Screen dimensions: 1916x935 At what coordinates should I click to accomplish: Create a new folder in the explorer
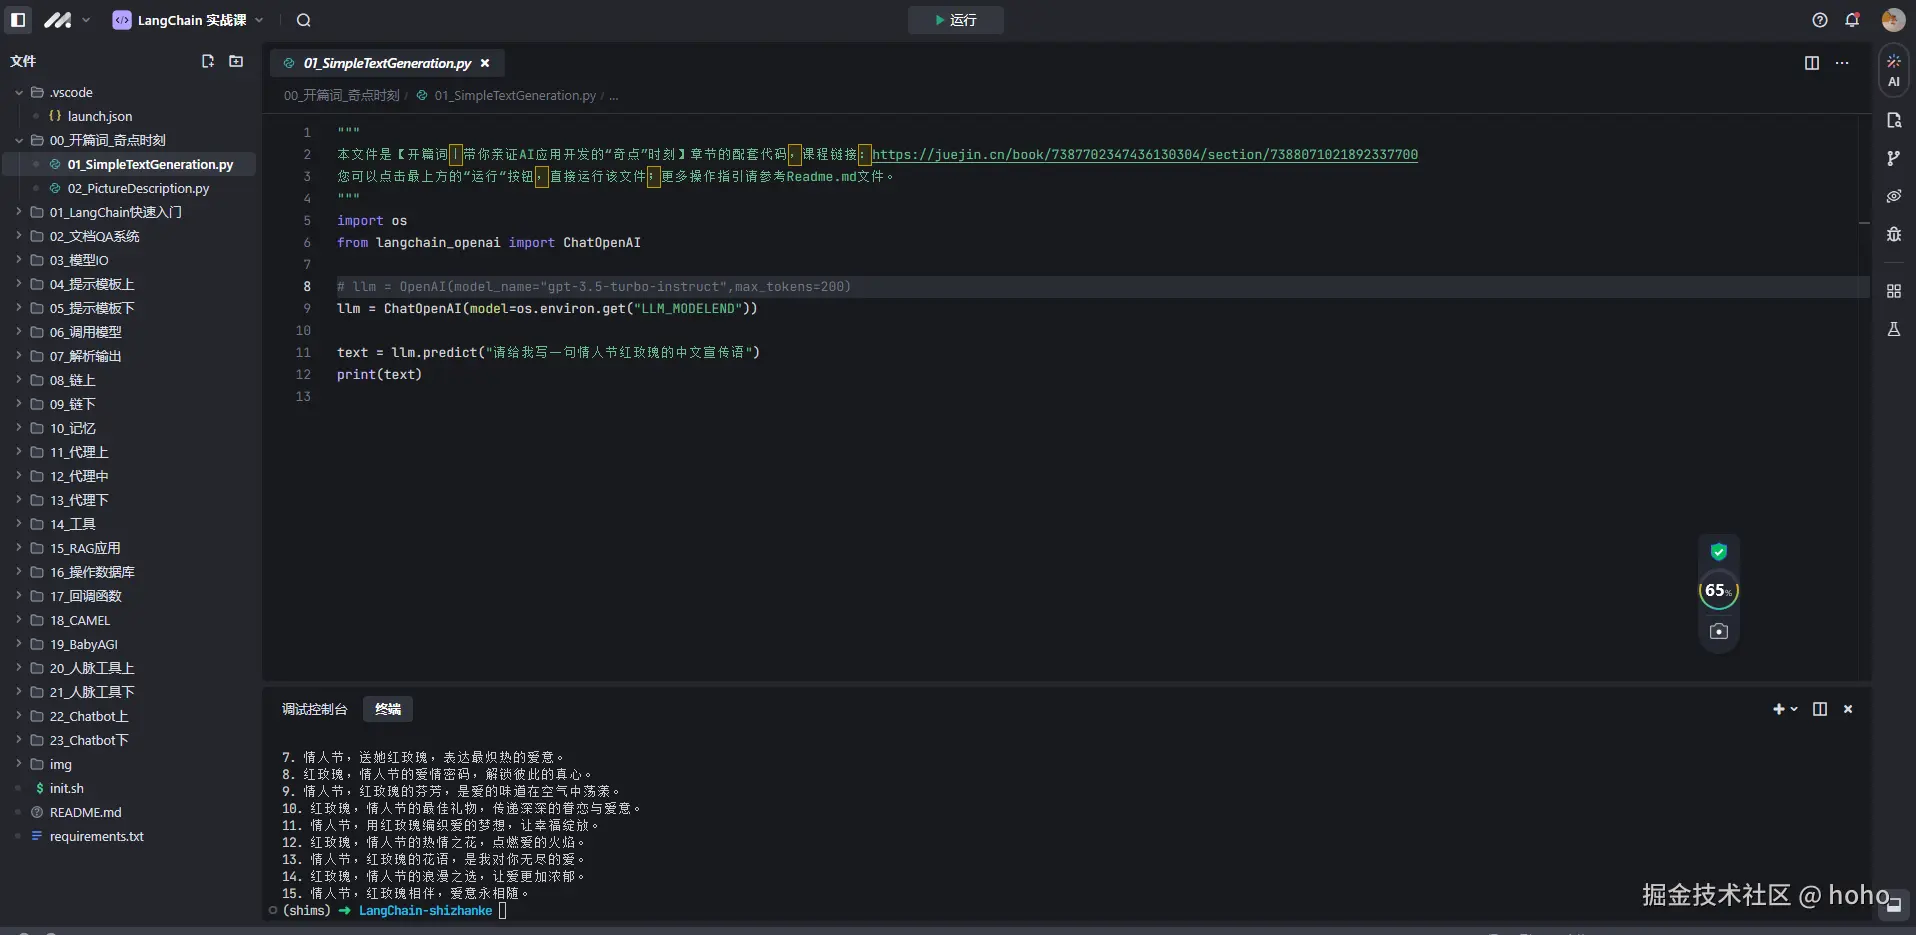[x=236, y=61]
